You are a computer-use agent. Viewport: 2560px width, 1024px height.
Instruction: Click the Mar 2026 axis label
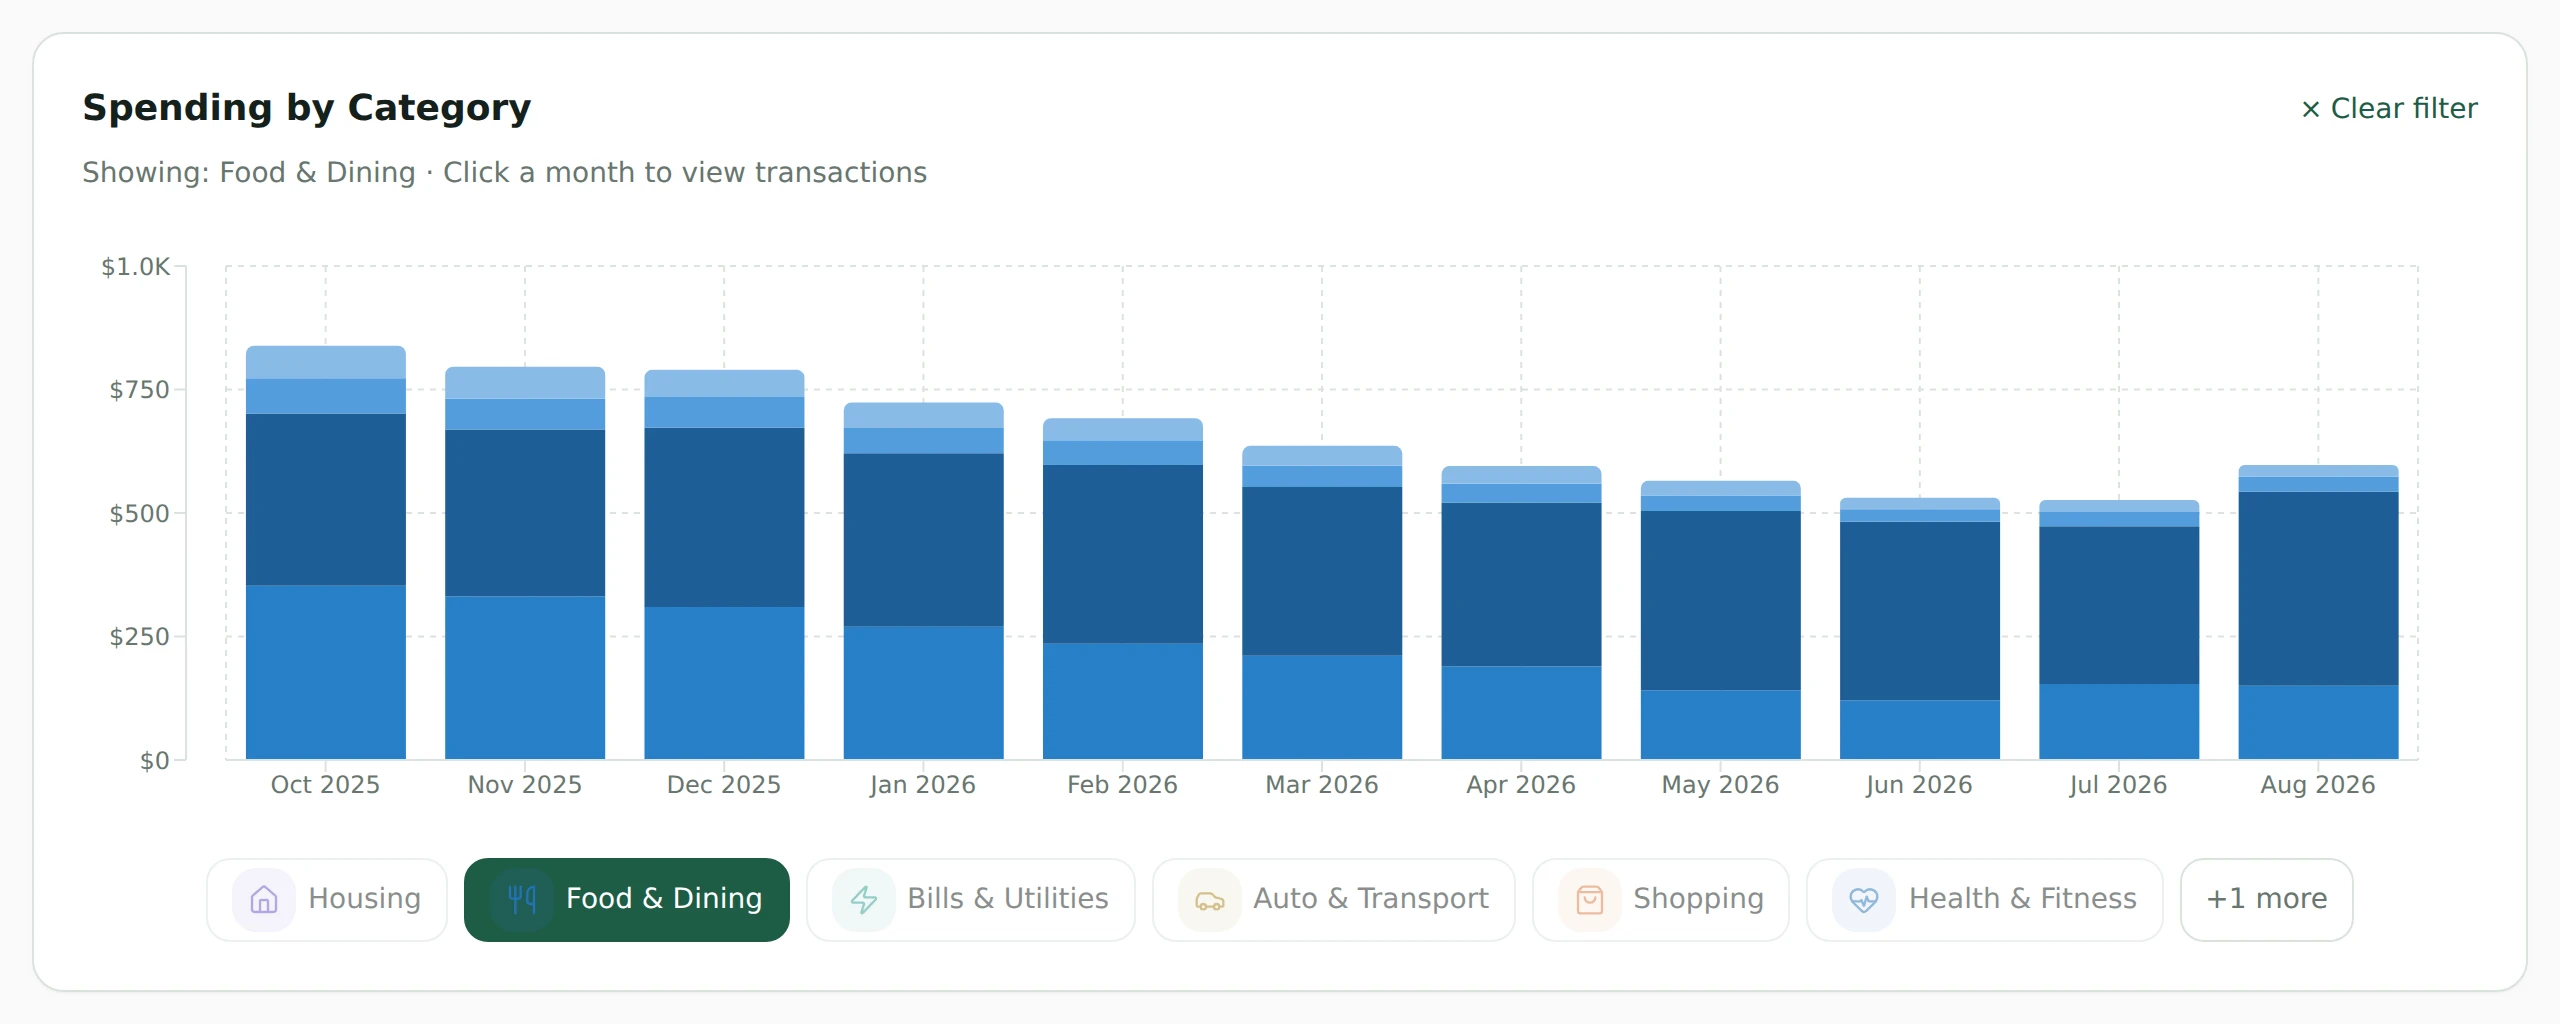[1322, 785]
